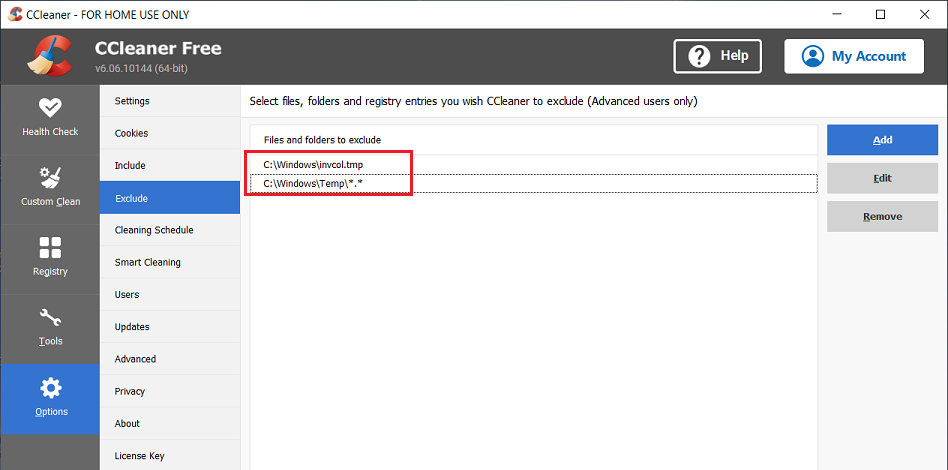Image resolution: width=948 pixels, height=470 pixels.
Task: Select the C:\Windows\invcol.tmp entry
Action: click(313, 164)
